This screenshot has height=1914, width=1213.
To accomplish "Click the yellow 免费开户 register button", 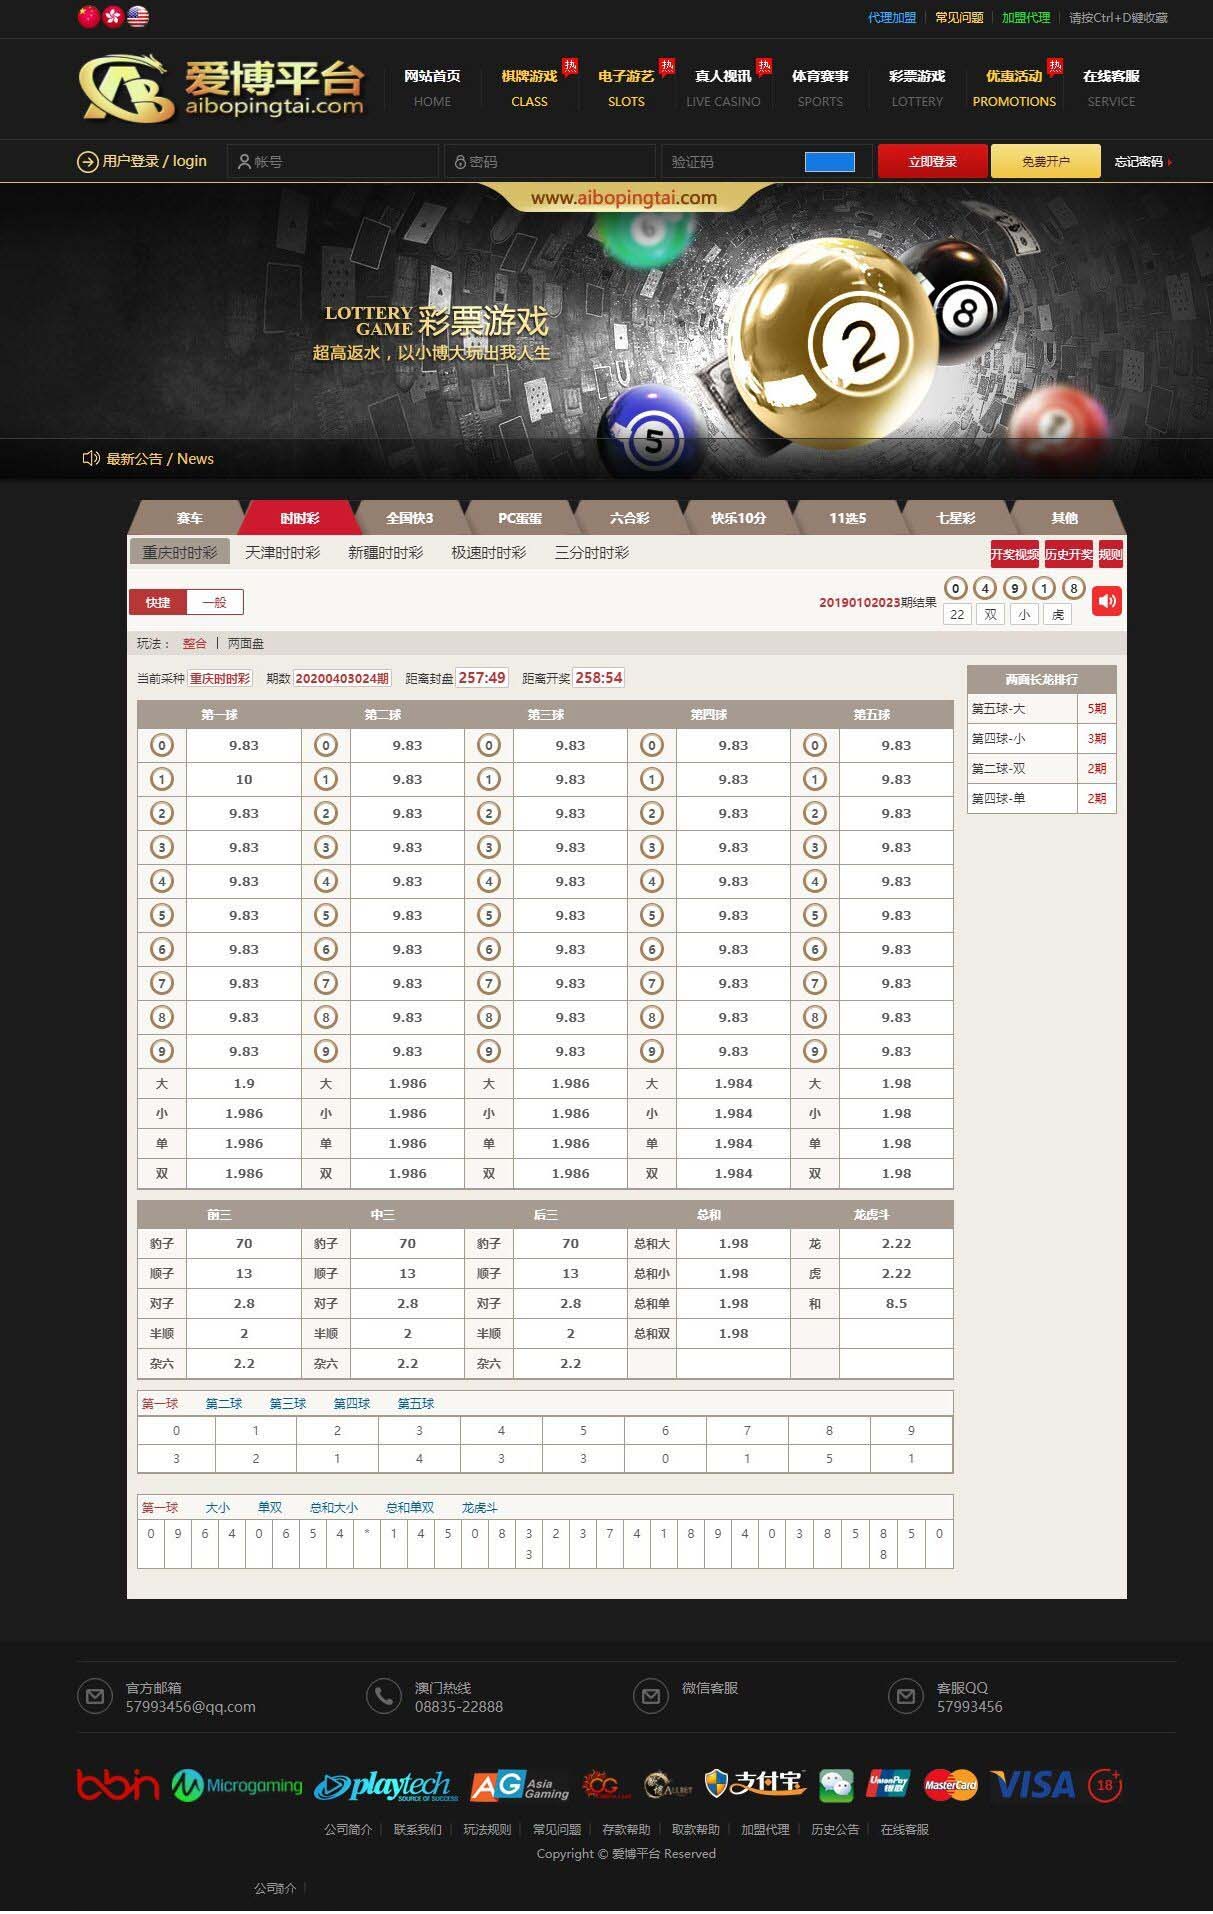I will pos(1045,161).
